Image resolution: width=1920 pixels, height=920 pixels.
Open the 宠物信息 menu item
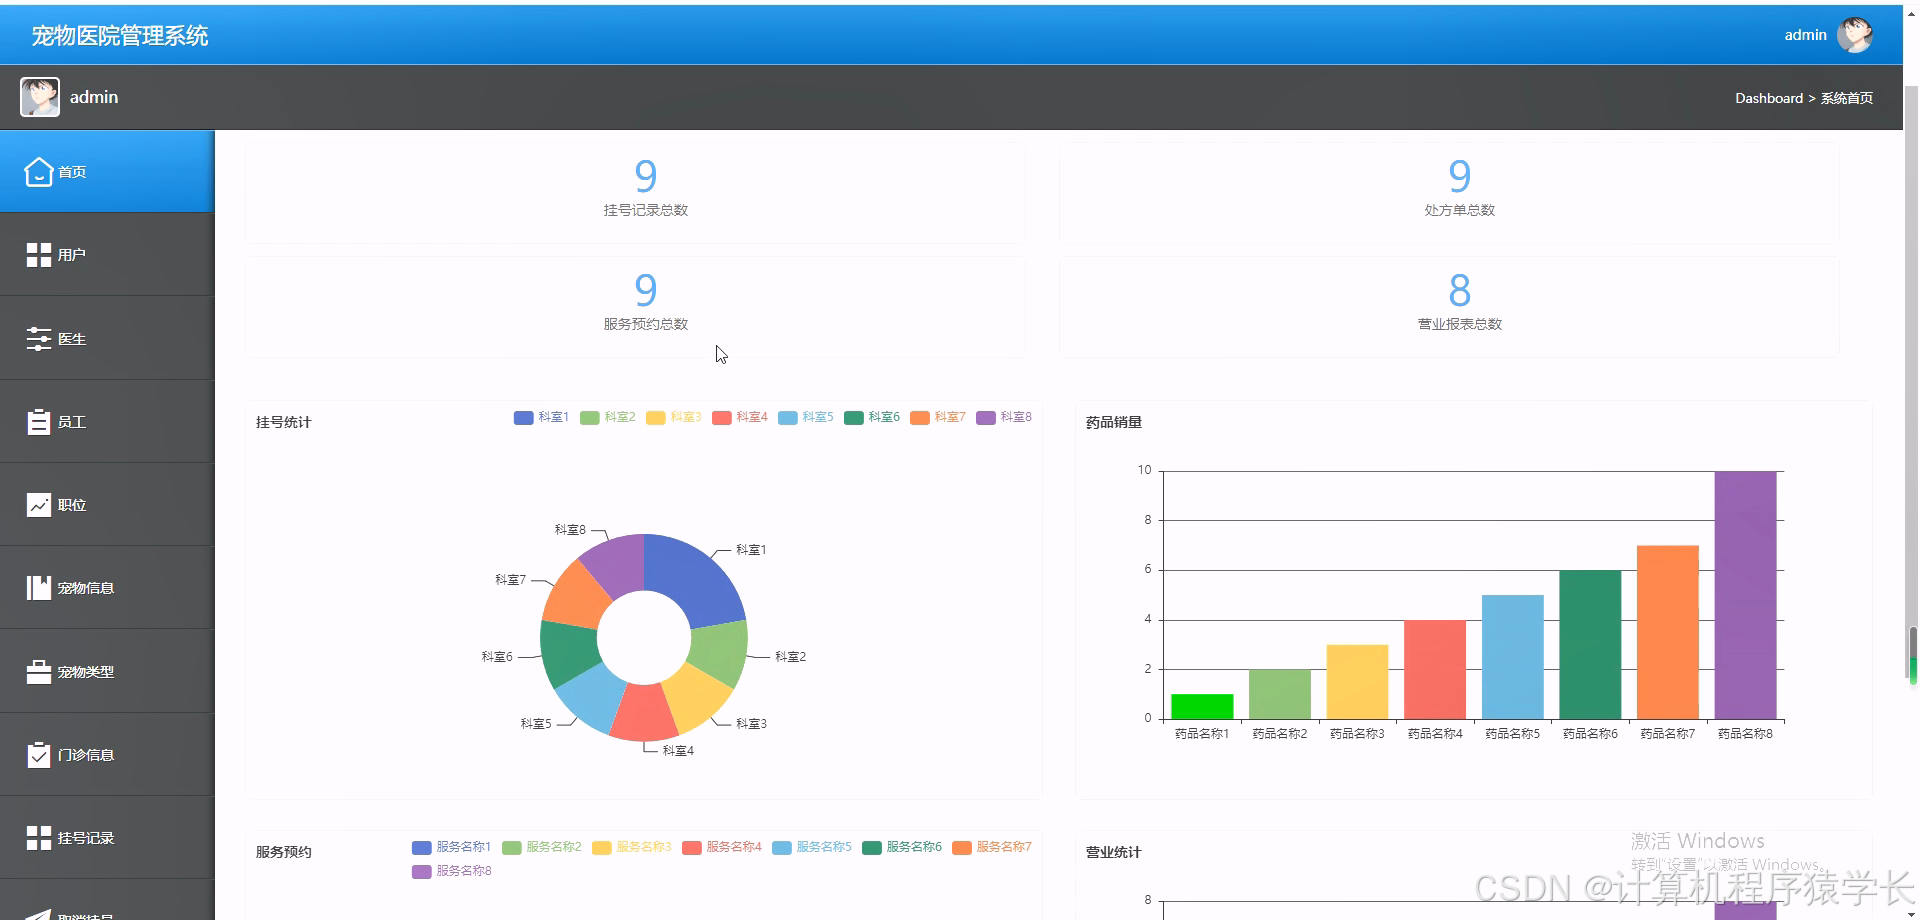[x=107, y=588]
